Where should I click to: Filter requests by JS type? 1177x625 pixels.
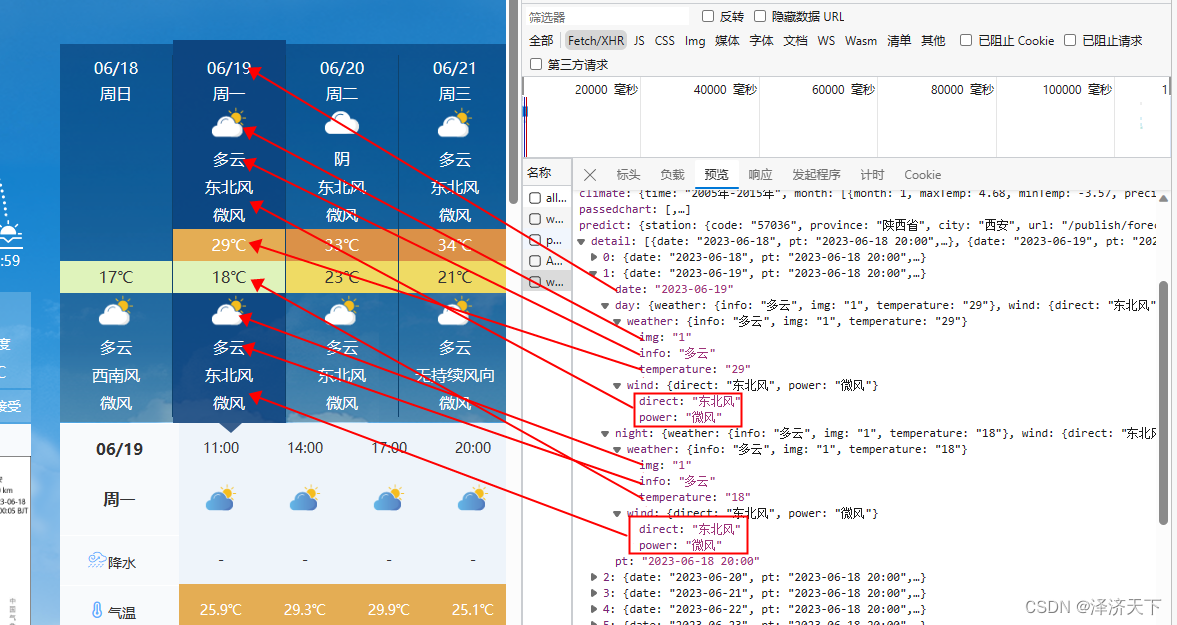[x=639, y=41]
